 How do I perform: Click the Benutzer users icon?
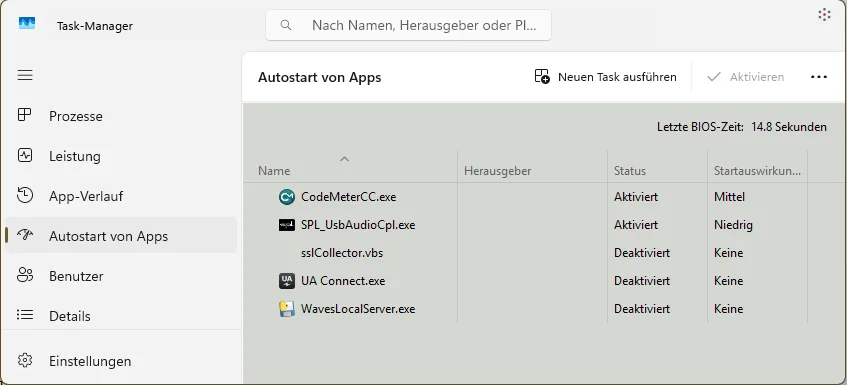25,275
